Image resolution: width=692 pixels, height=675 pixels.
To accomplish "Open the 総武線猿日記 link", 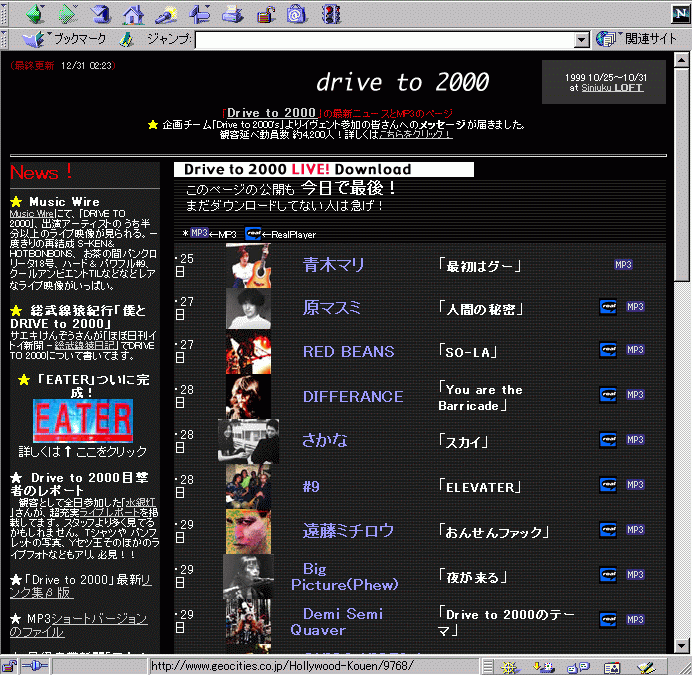I will click(86, 345).
